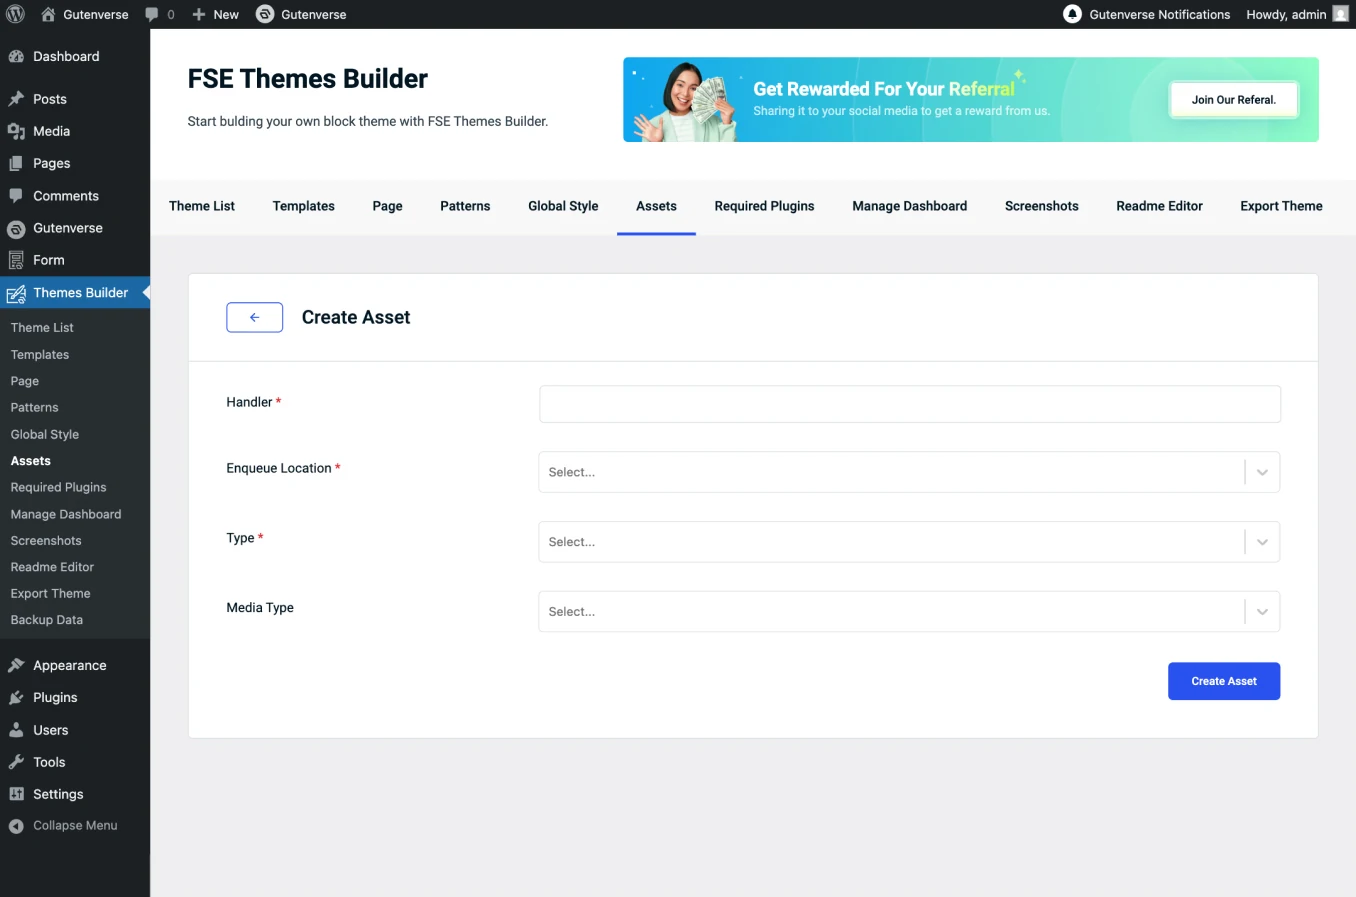Click the Join Our Referal button
Viewport: 1356px width, 897px height.
click(1233, 100)
